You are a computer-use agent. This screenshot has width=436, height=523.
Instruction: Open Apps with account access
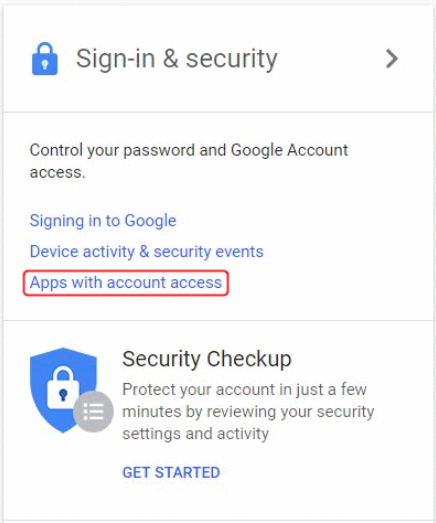click(126, 283)
